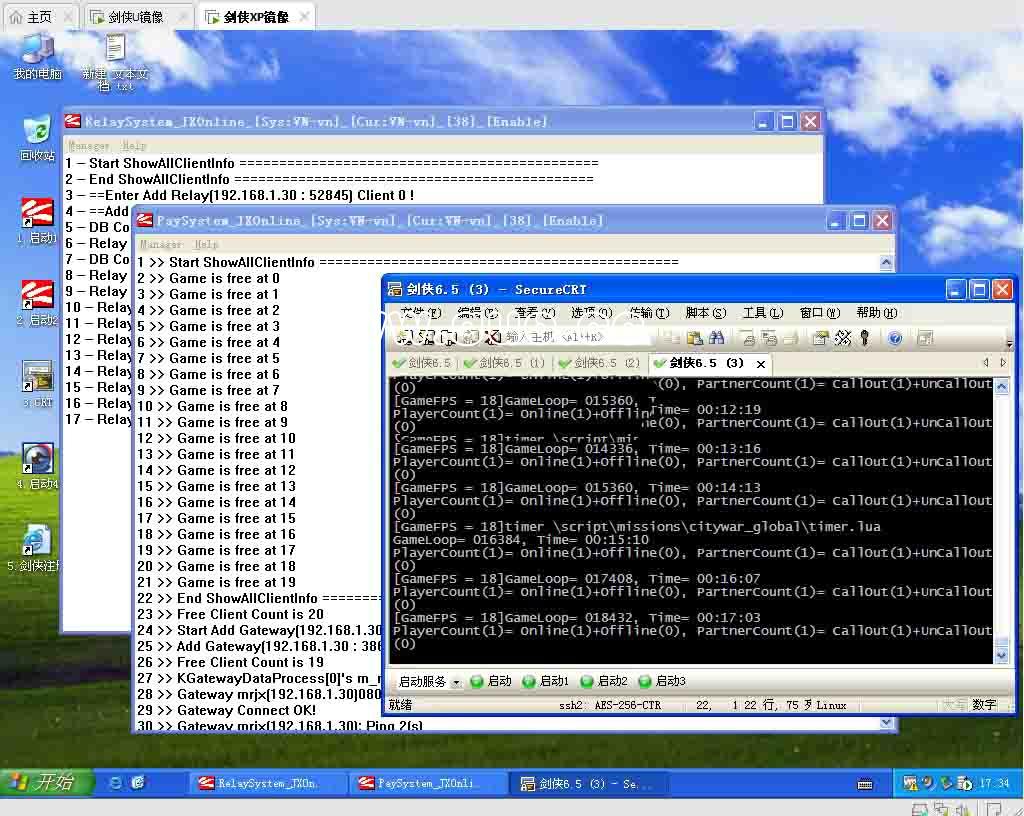Open the SecureCRT help question mark icon

[x=895, y=337]
